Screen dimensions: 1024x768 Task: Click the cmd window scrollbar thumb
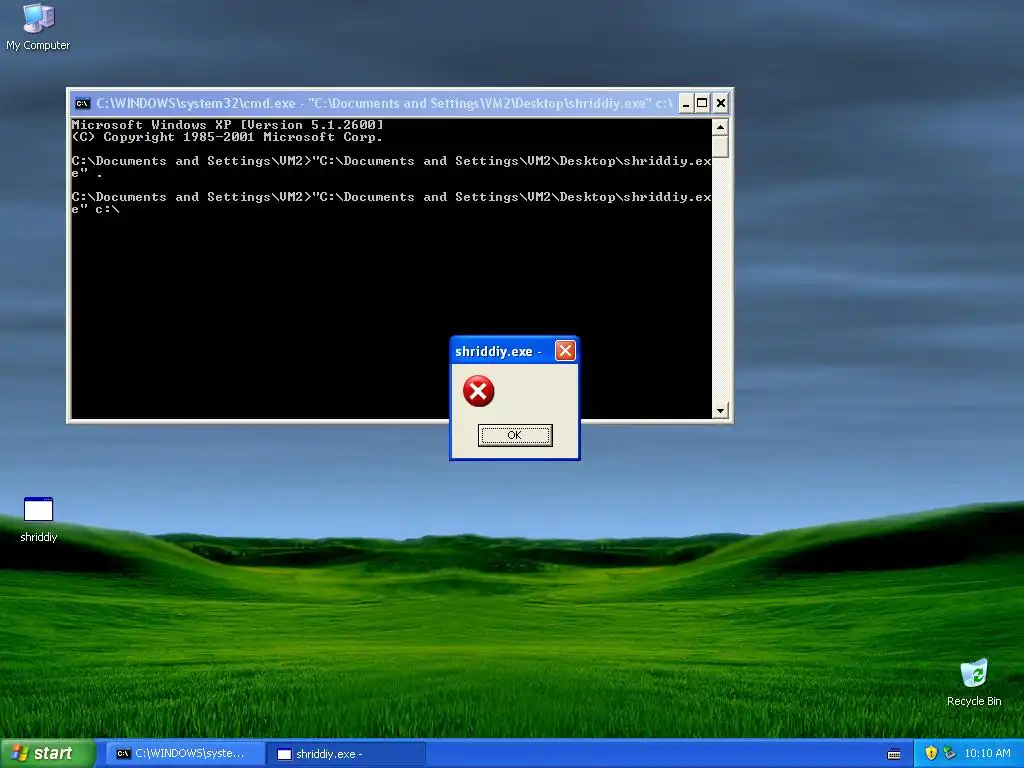click(x=720, y=146)
